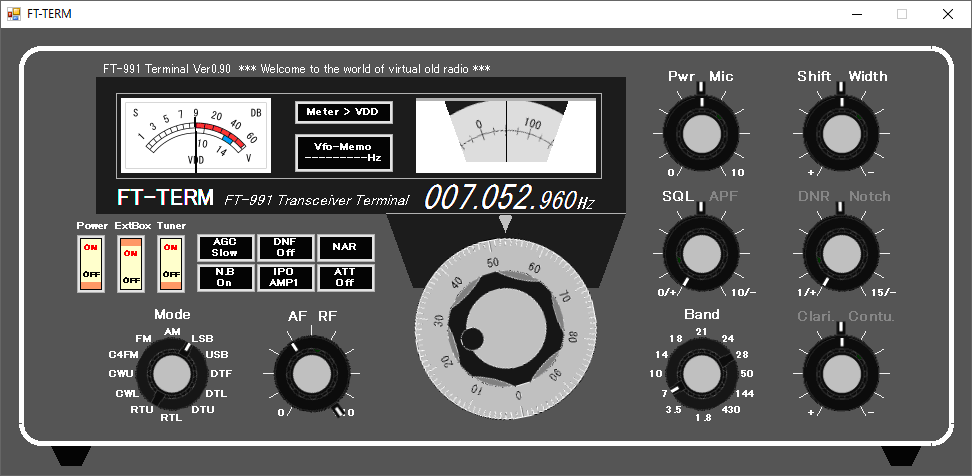Click the Meter > VDD button
Screen dimensions: 972x476
[x=343, y=112]
